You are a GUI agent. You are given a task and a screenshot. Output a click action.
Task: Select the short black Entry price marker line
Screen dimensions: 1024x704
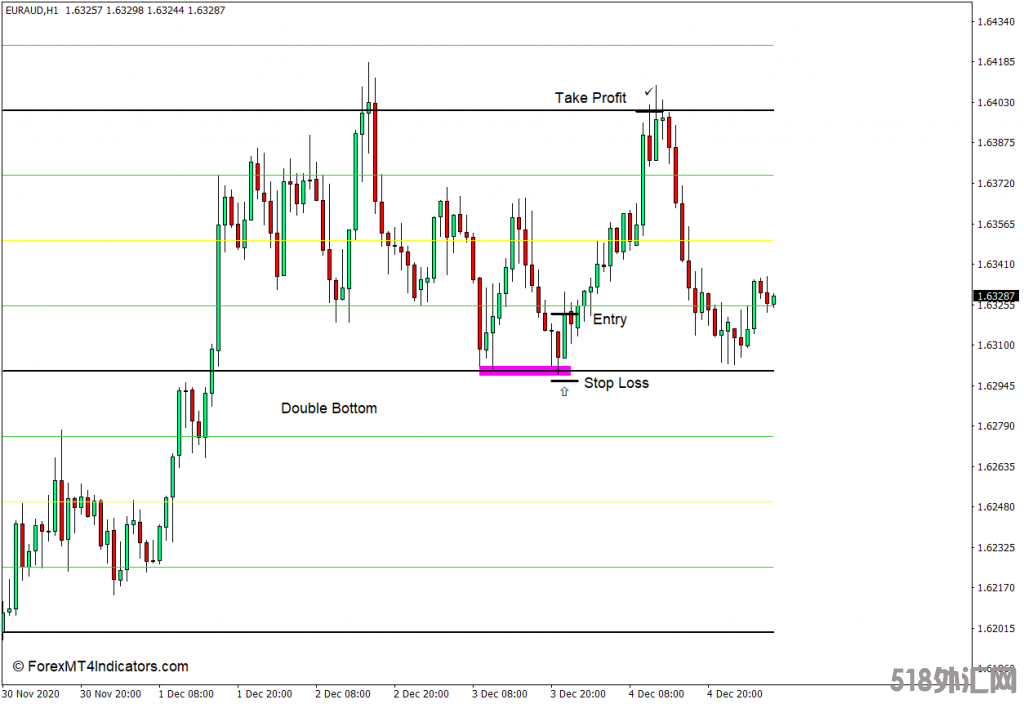[x=564, y=314]
